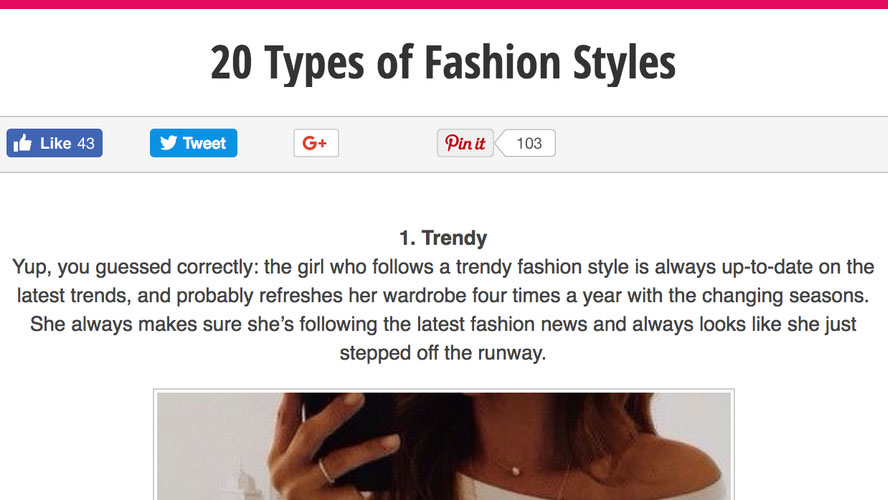The width and height of the screenshot is (888, 500).
Task: Select the "1. Trendy" section heading
Action: [x=443, y=238]
